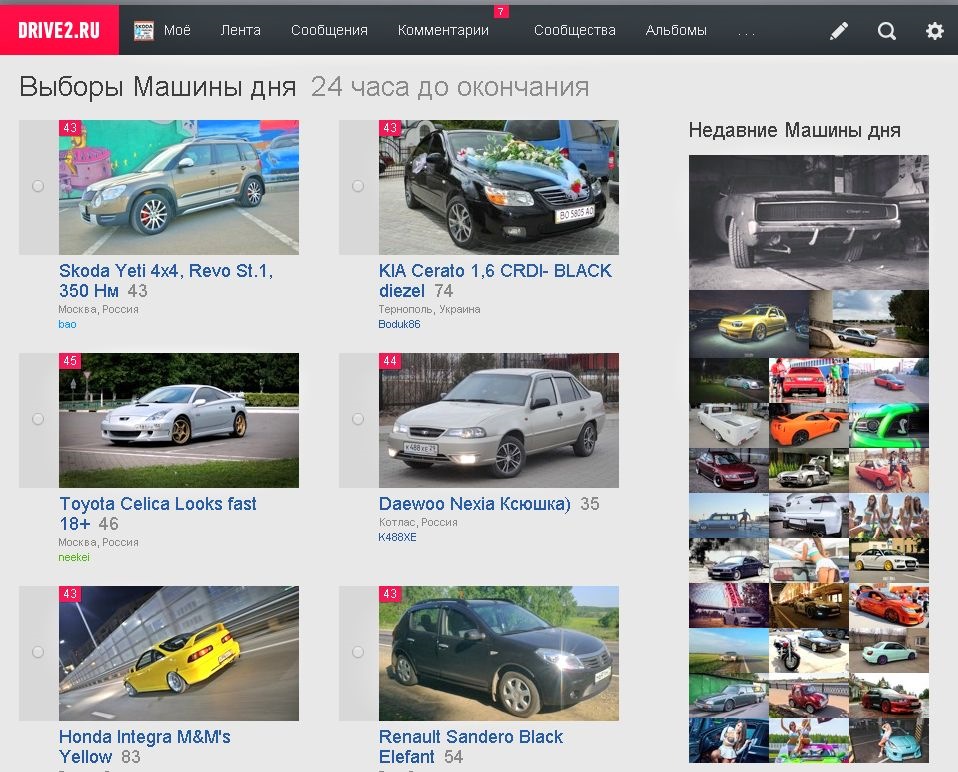Visit user profile neekei
Image resolution: width=958 pixels, height=772 pixels.
pyautogui.click(x=74, y=557)
